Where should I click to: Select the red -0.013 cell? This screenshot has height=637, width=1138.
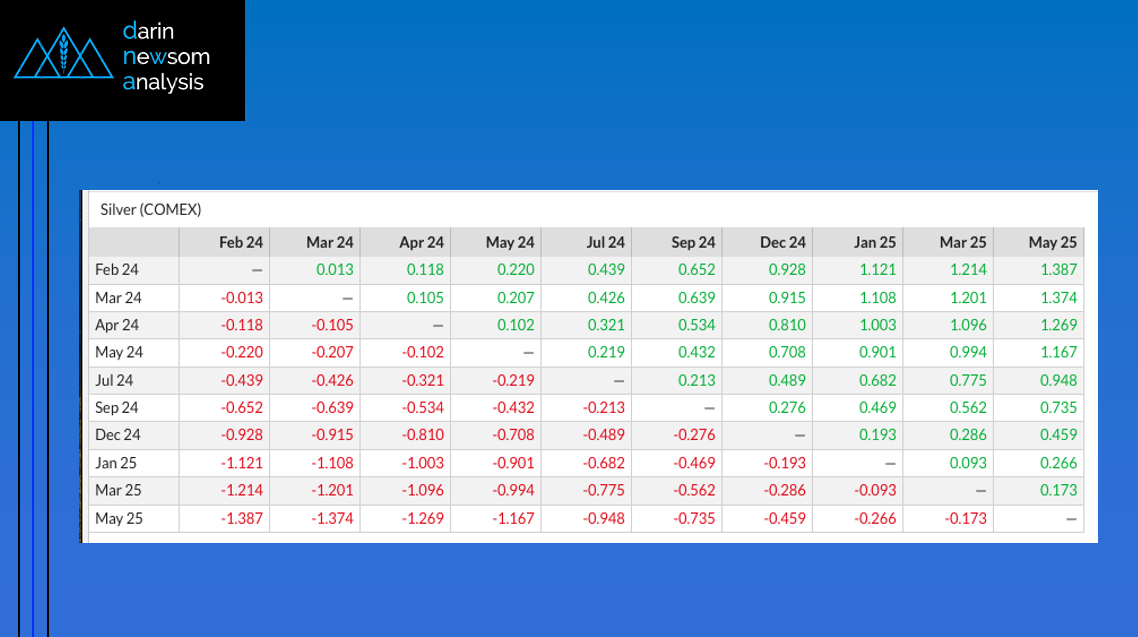(244, 297)
